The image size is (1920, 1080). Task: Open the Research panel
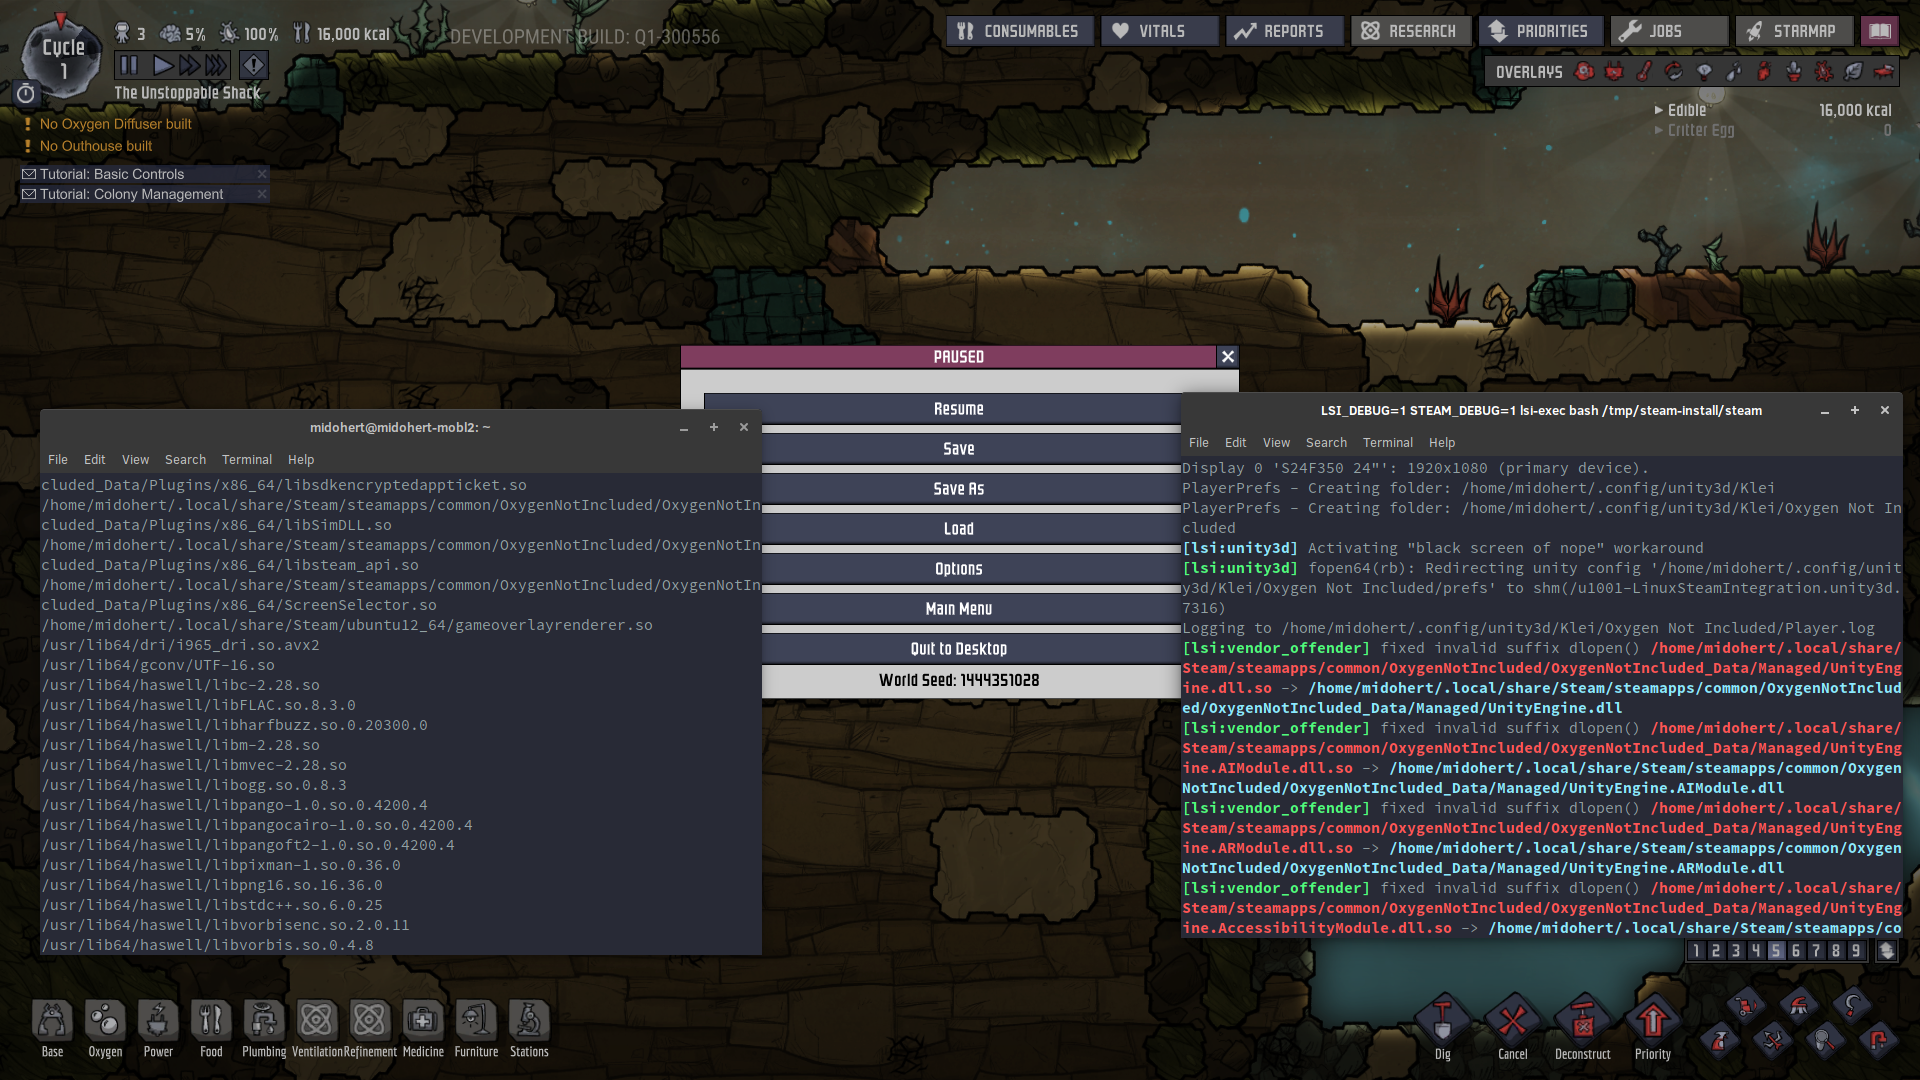(1410, 31)
